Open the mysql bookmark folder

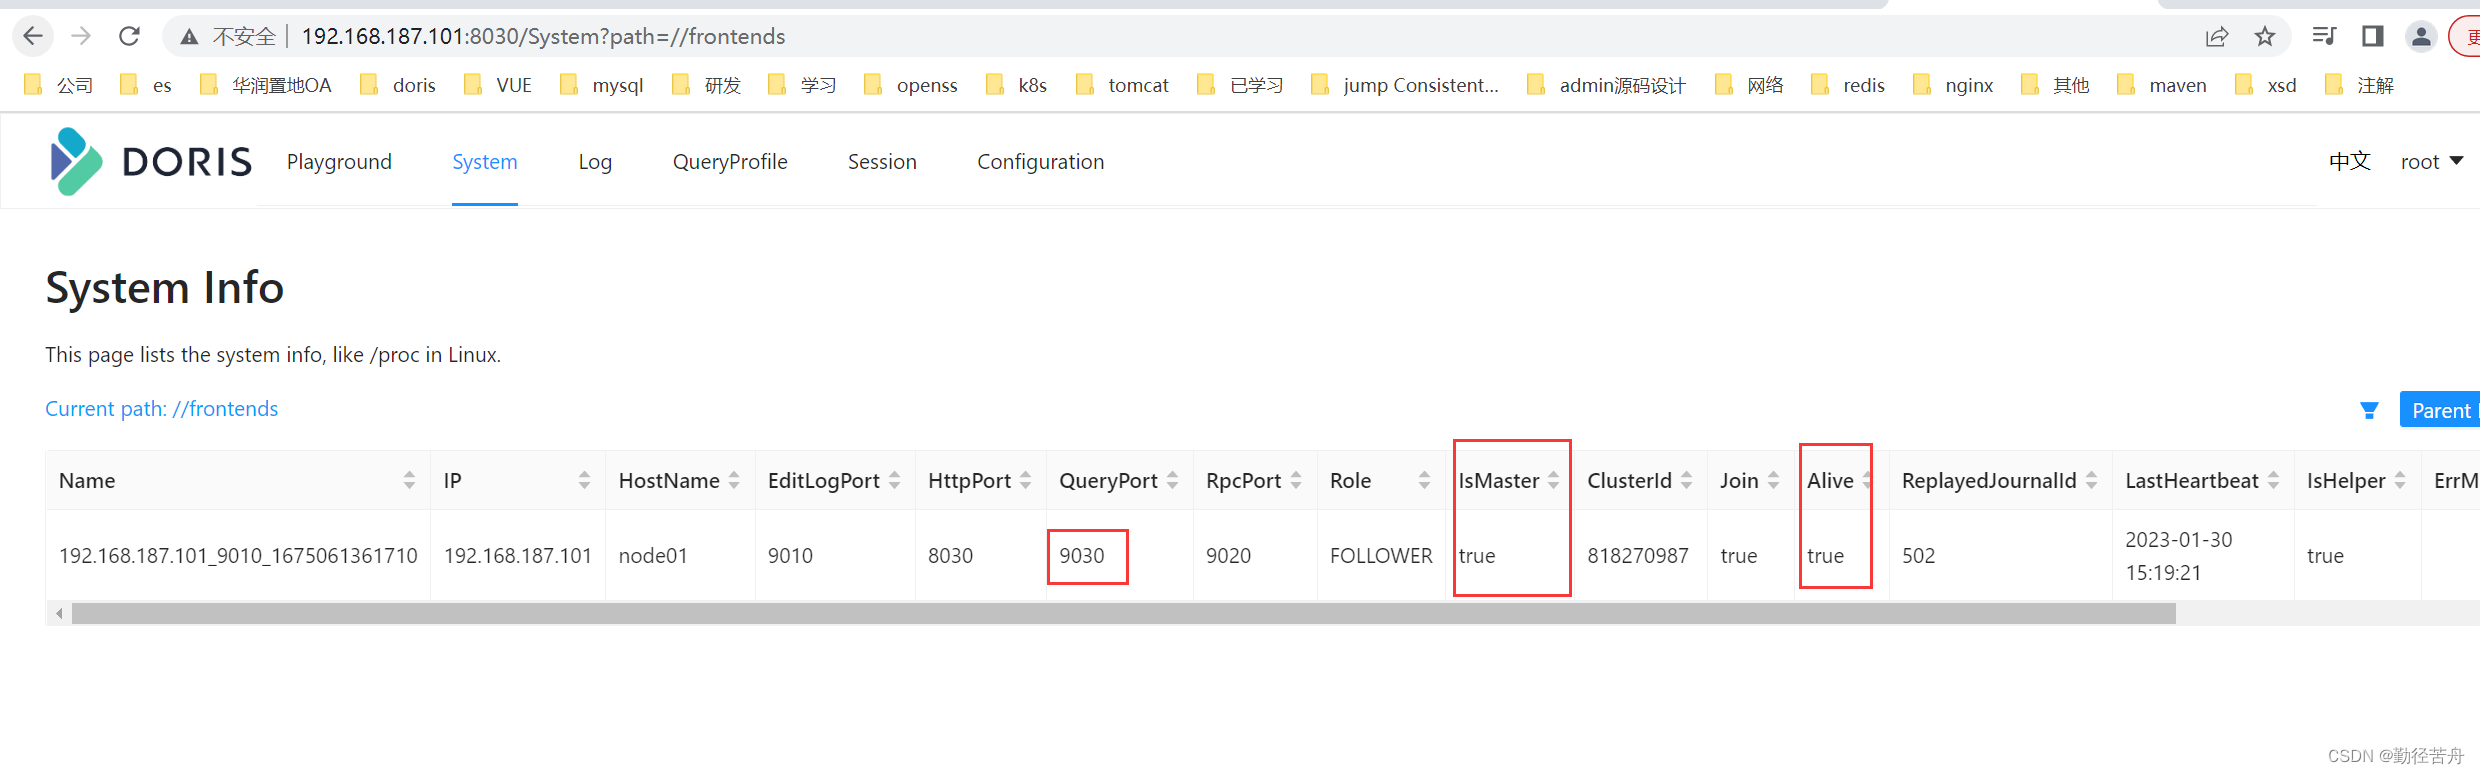(602, 85)
